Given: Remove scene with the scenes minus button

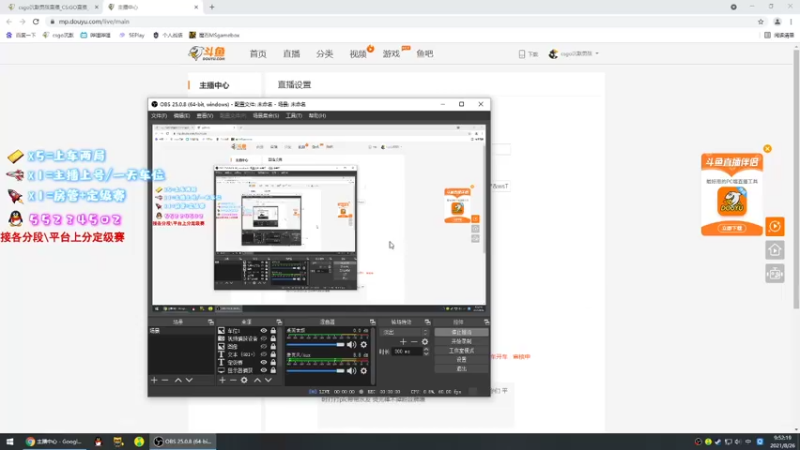Looking at the screenshot, I should 165,380.
